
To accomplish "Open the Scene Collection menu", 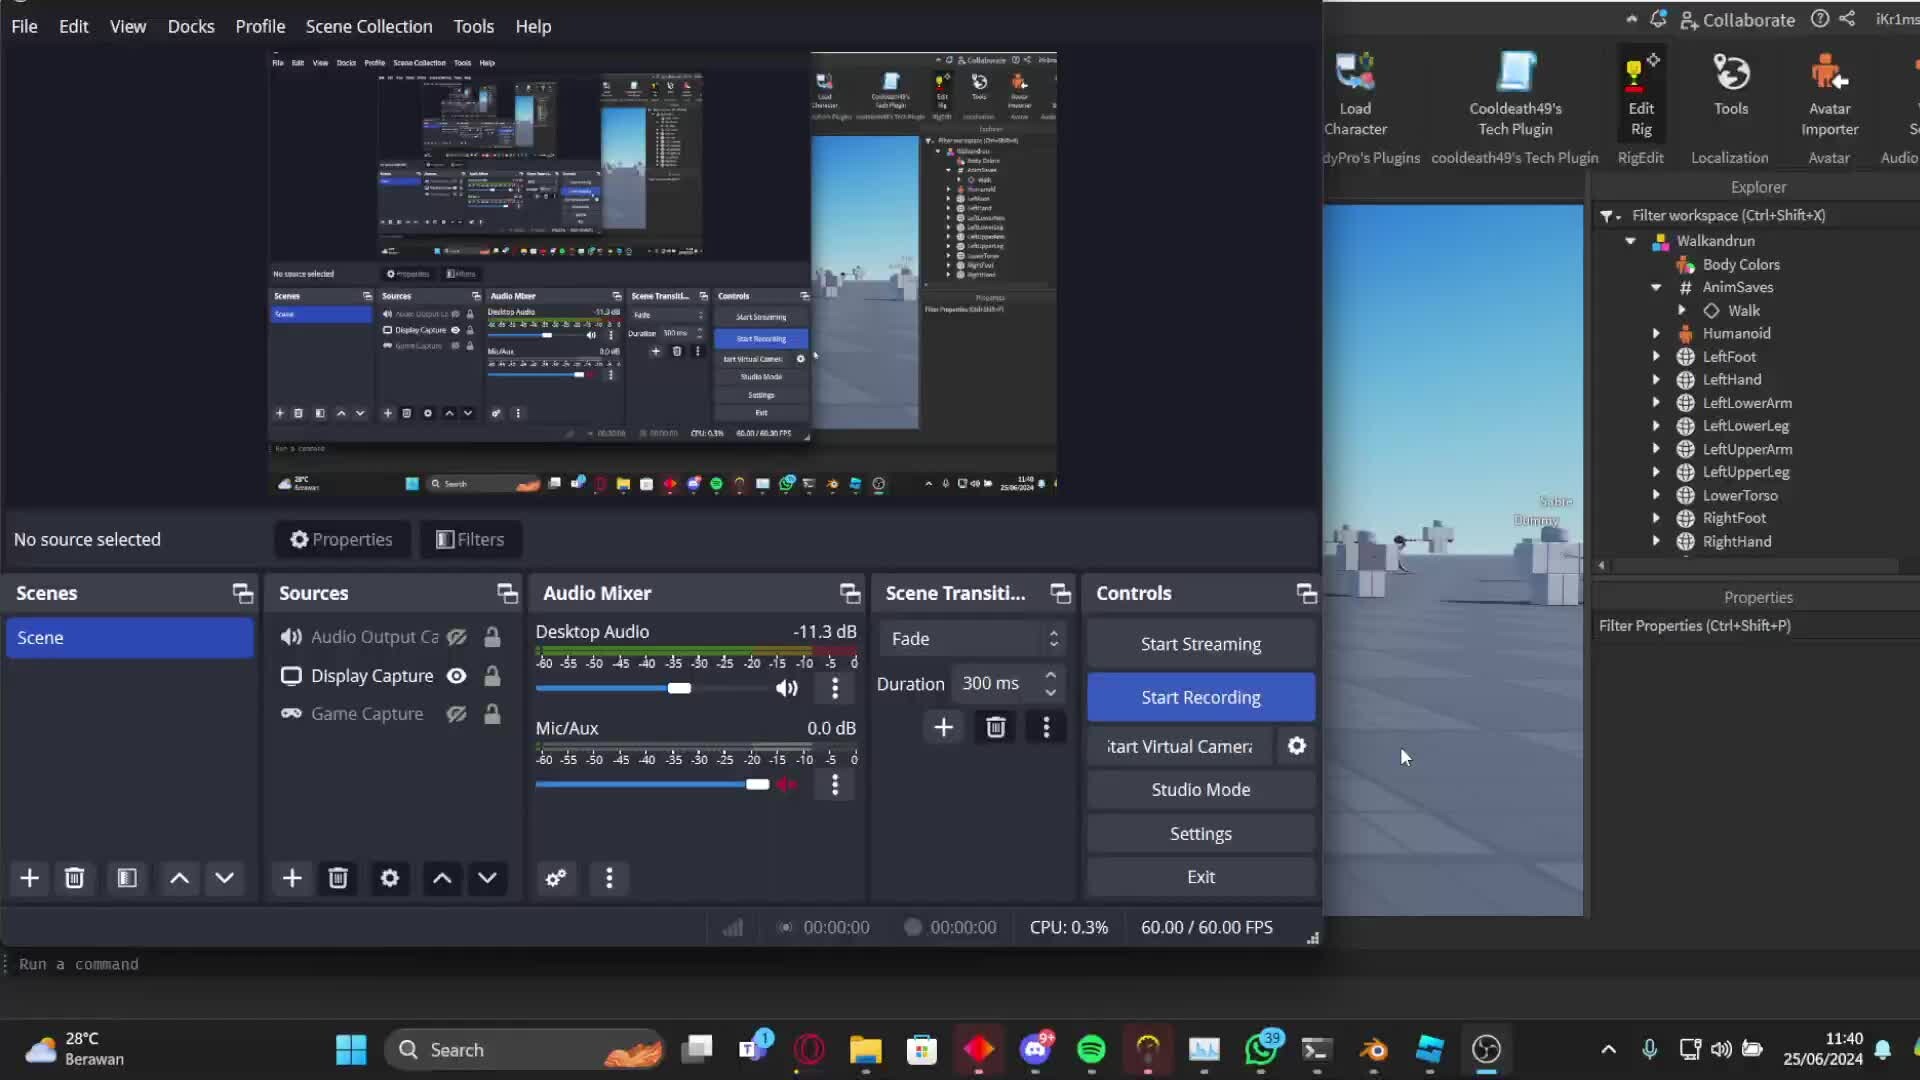I will (x=368, y=27).
